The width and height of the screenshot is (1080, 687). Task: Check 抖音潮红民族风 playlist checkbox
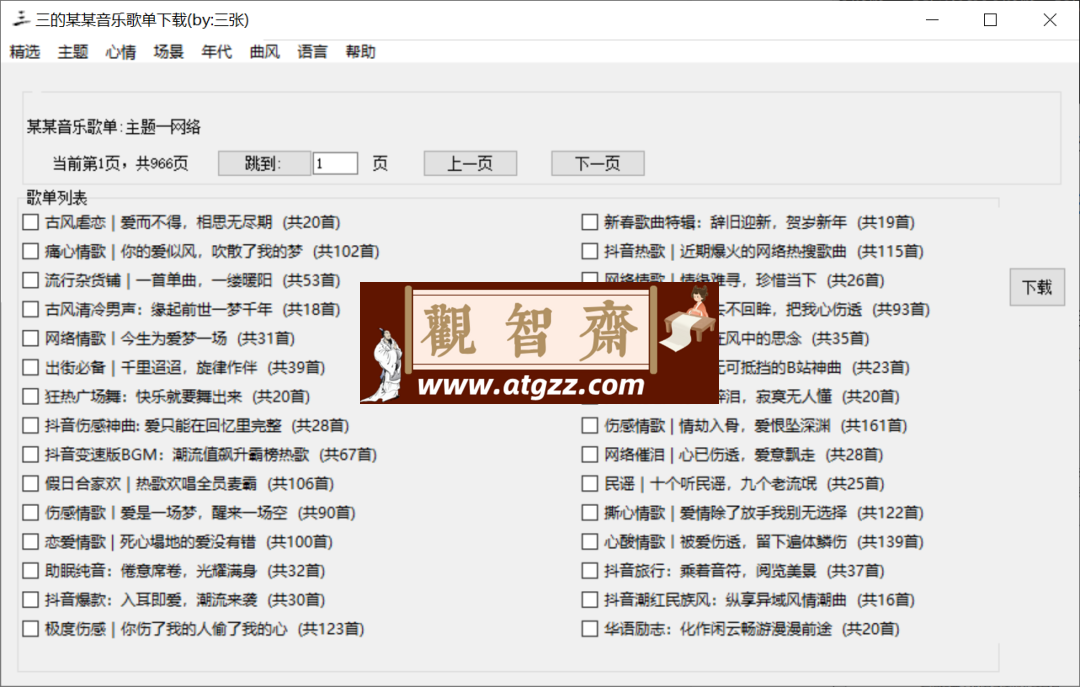click(590, 599)
